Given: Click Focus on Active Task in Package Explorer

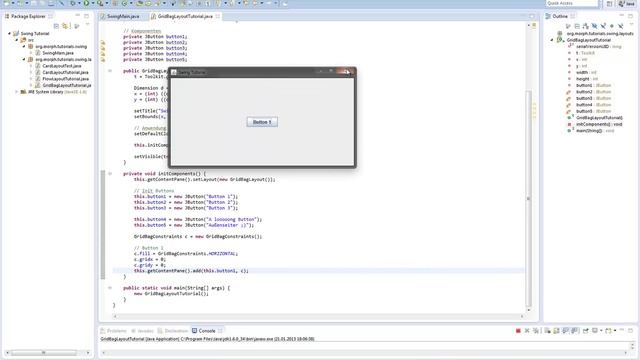Looking at the screenshot, I should point(76,26).
